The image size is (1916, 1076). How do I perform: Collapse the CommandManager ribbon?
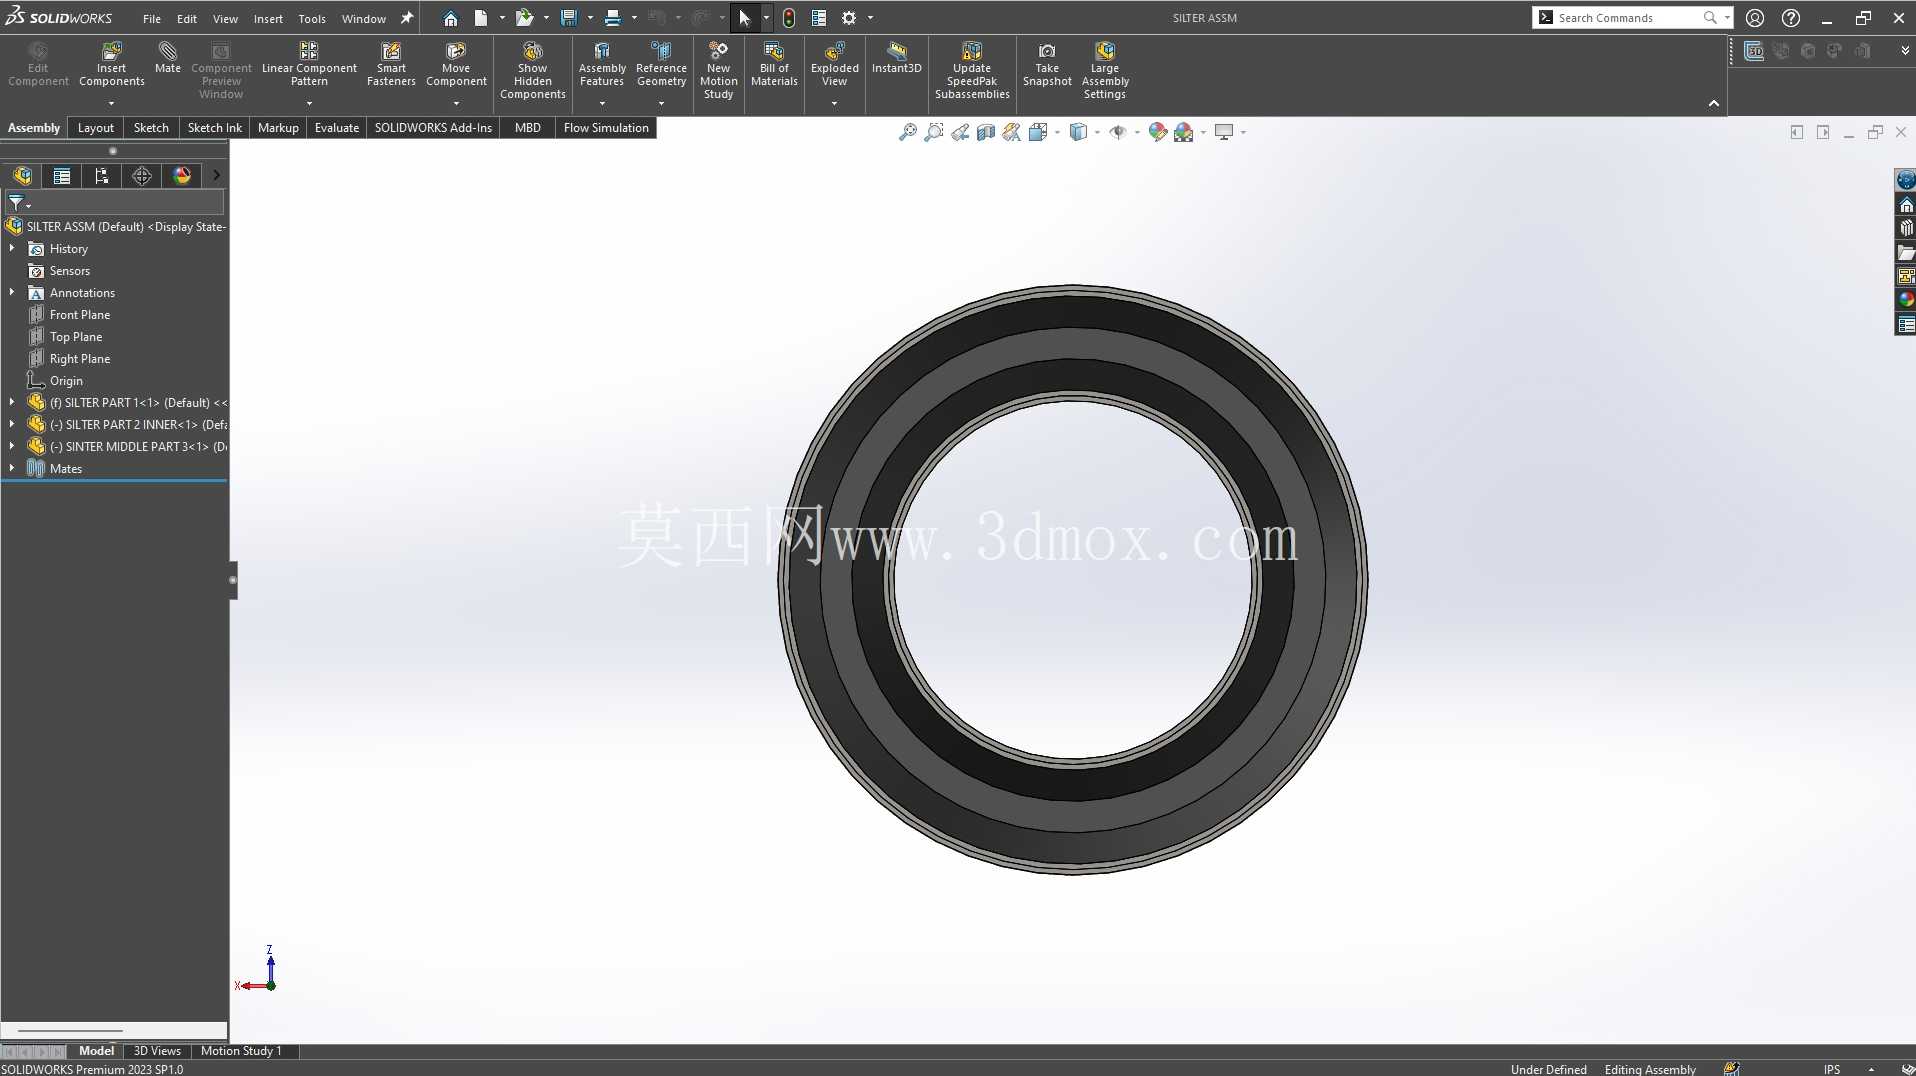[x=1714, y=103]
